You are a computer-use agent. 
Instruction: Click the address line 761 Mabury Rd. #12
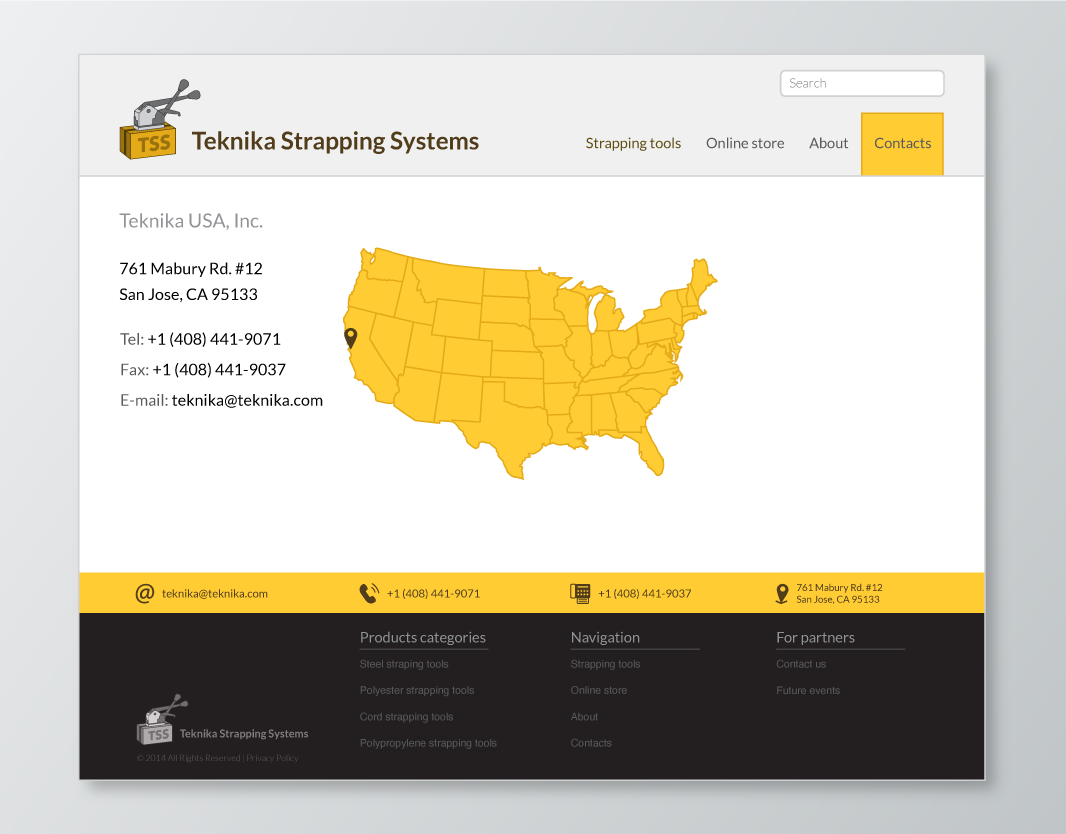(191, 269)
